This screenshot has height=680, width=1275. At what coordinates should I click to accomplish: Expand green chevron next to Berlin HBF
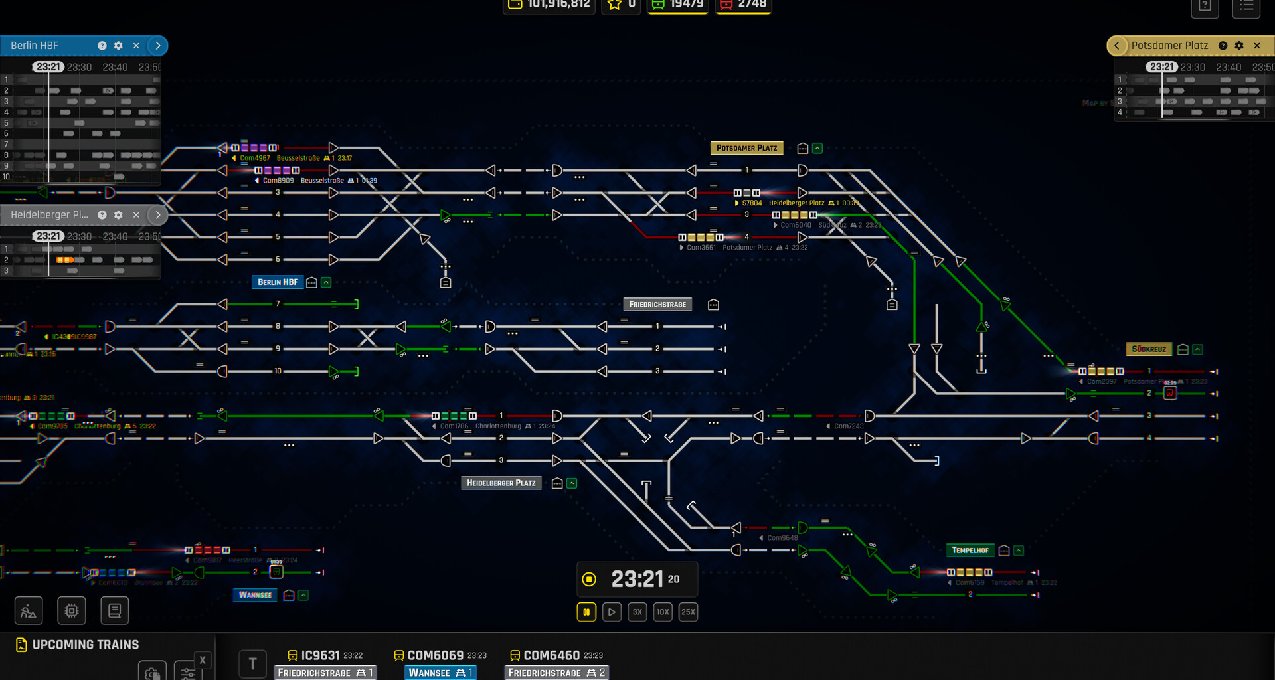326,282
